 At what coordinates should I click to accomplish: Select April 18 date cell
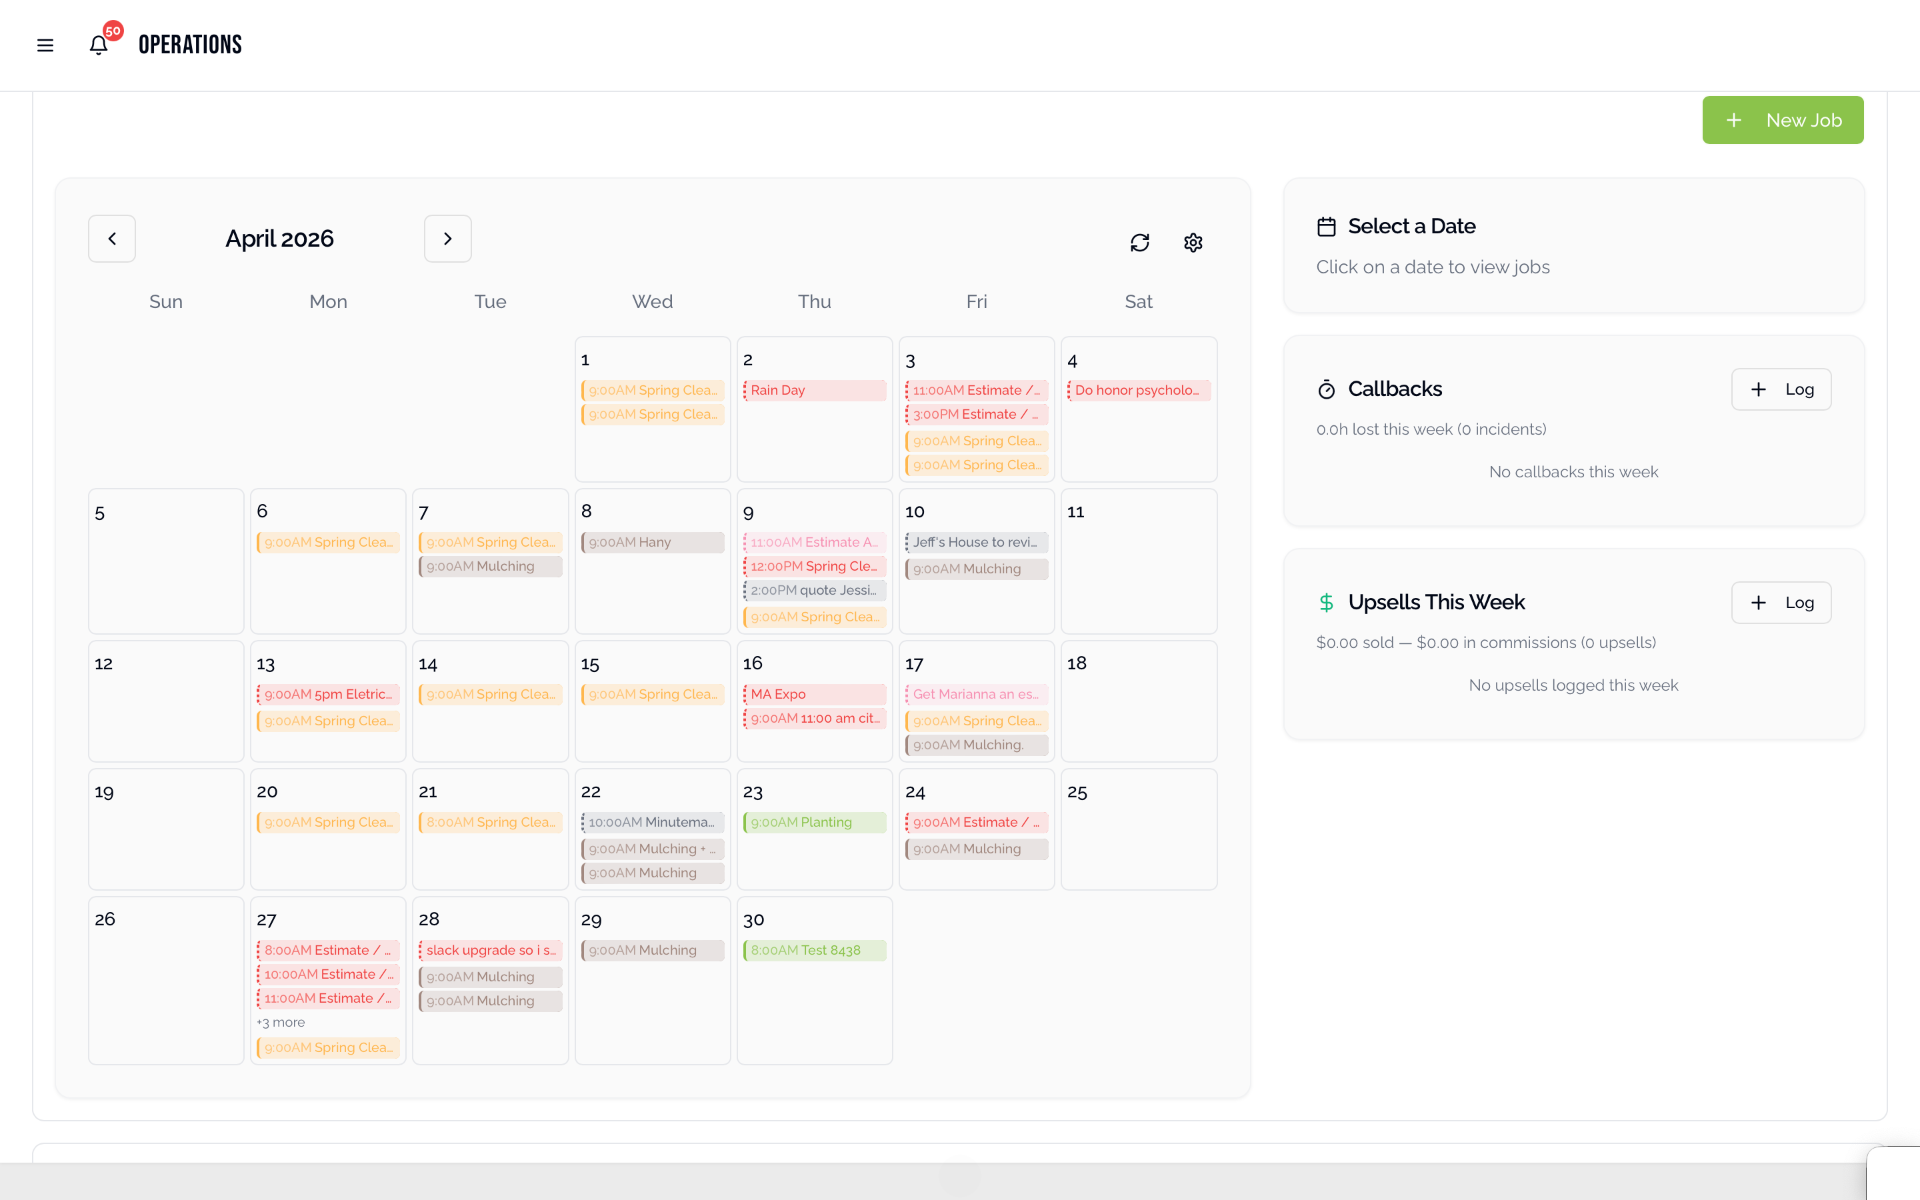click(1139, 701)
